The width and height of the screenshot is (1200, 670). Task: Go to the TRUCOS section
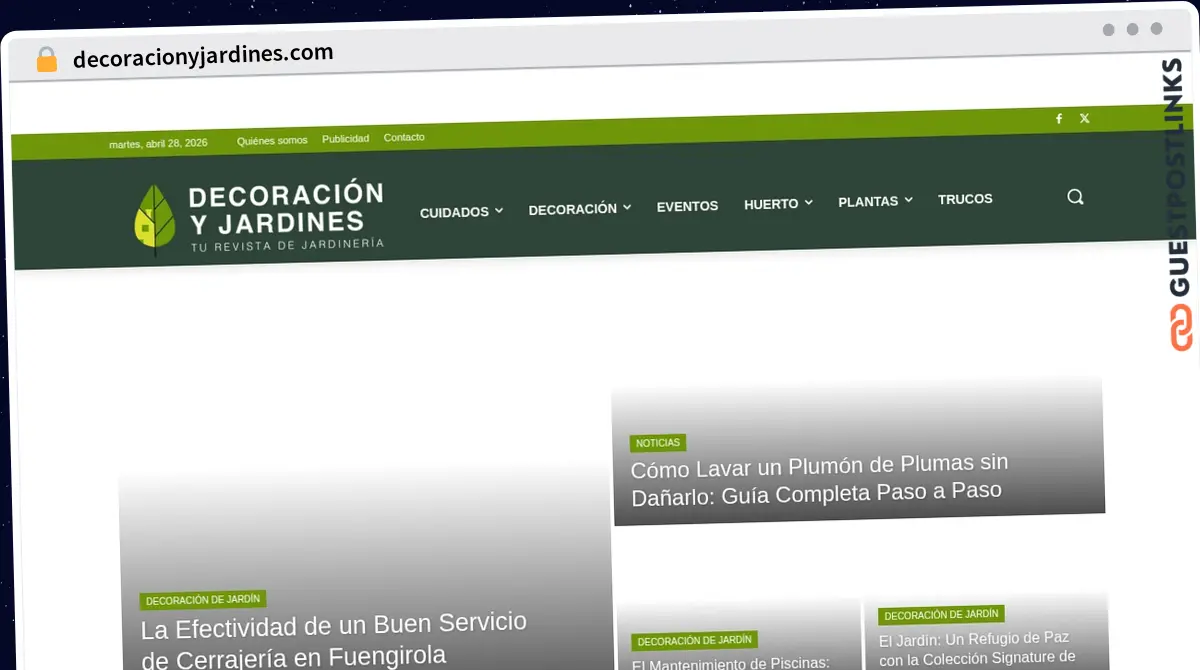coord(965,199)
